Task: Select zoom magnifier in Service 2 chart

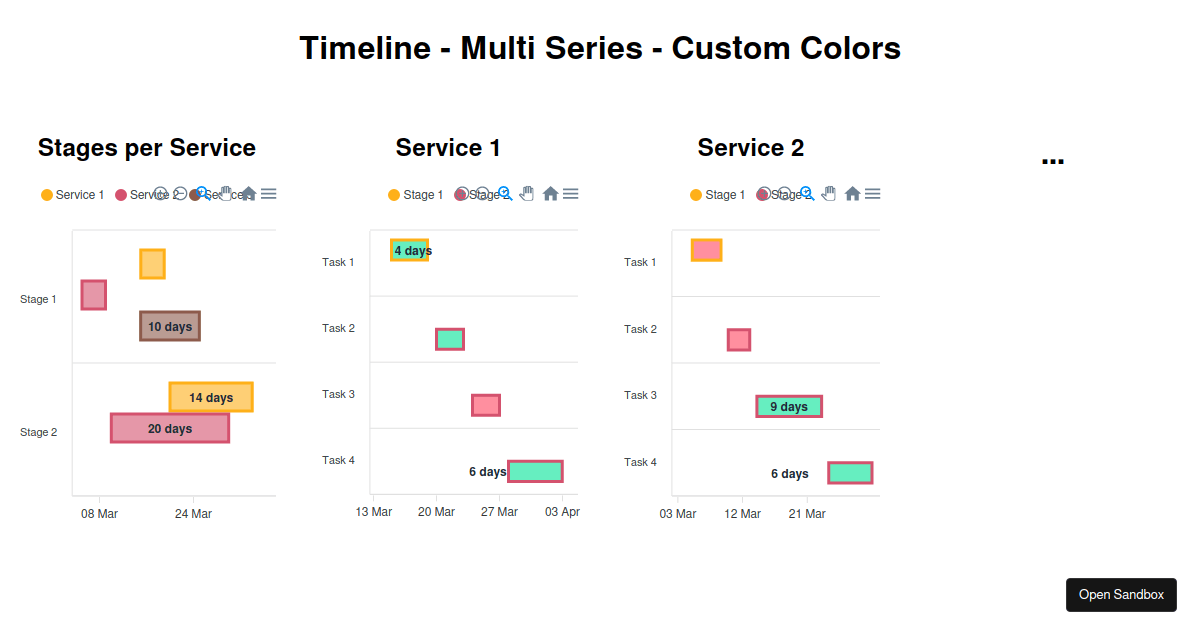Action: (x=807, y=194)
